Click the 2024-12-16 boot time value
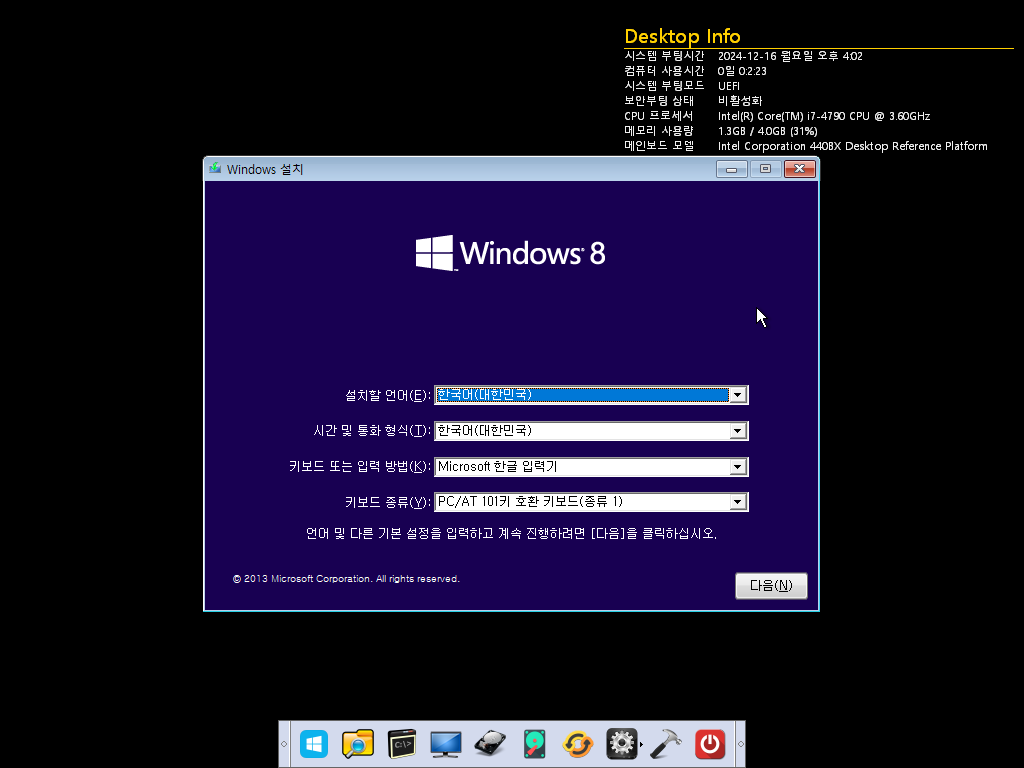This screenshot has width=1024, height=768. pyautogui.click(x=790, y=56)
